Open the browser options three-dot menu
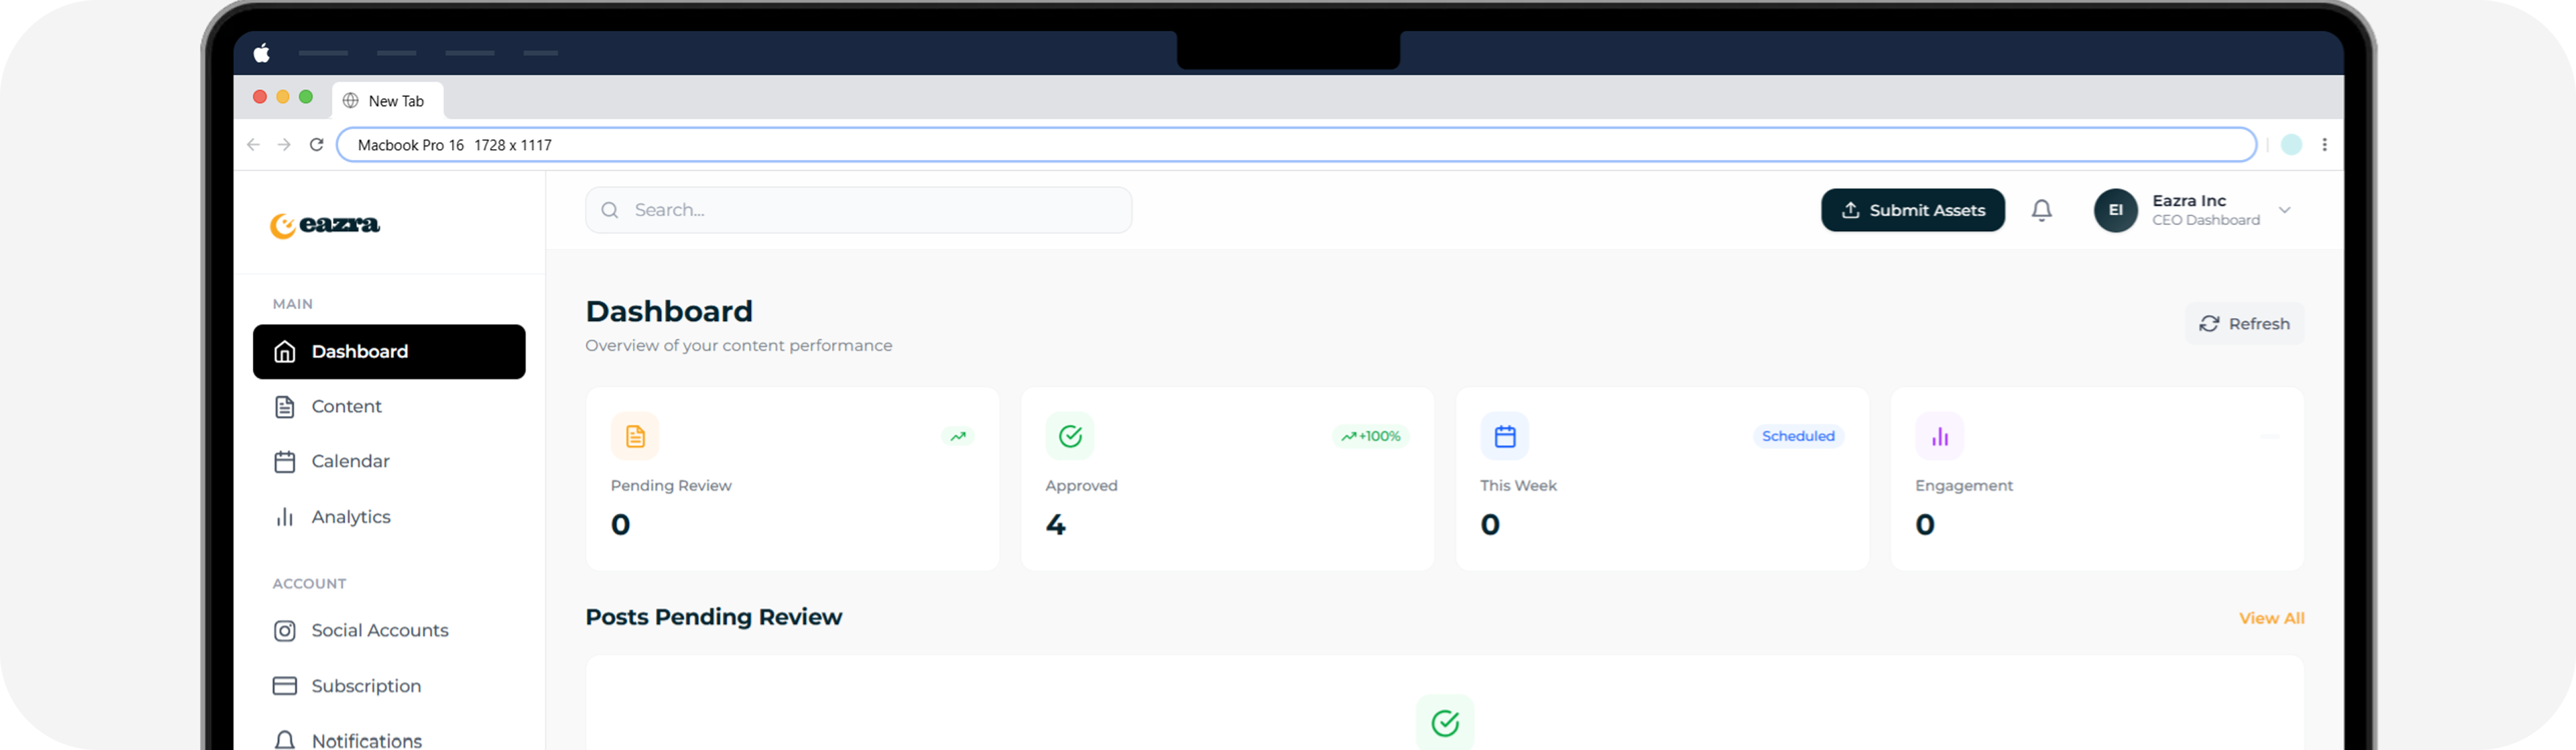 2325,144
